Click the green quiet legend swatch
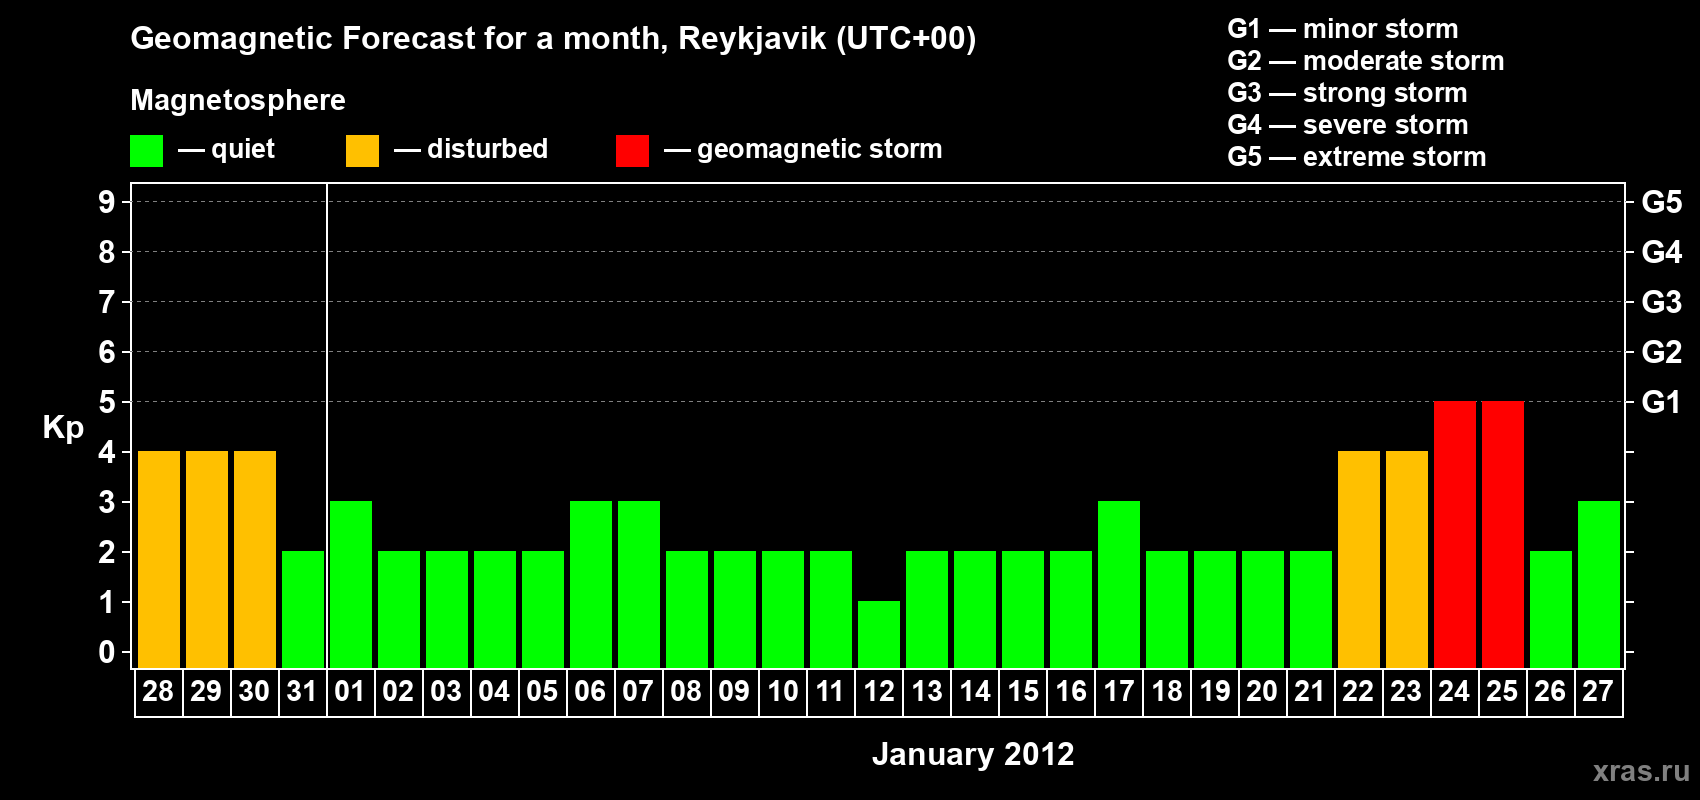Image resolution: width=1700 pixels, height=800 pixels. 147,151
